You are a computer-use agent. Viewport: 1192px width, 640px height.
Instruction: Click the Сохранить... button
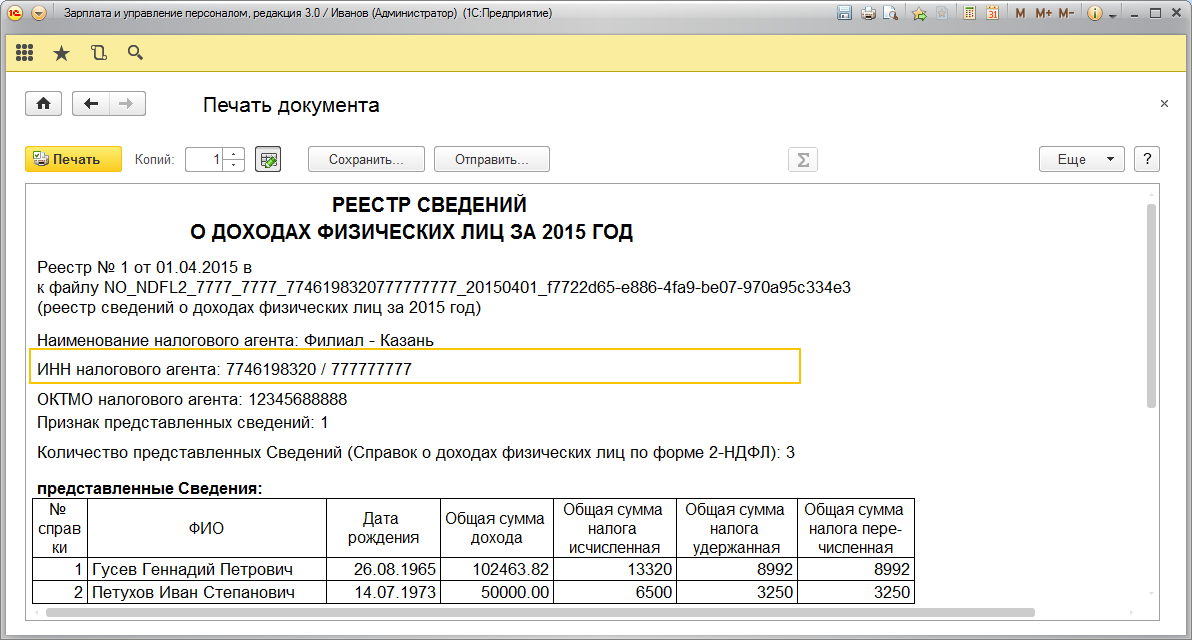coord(366,159)
